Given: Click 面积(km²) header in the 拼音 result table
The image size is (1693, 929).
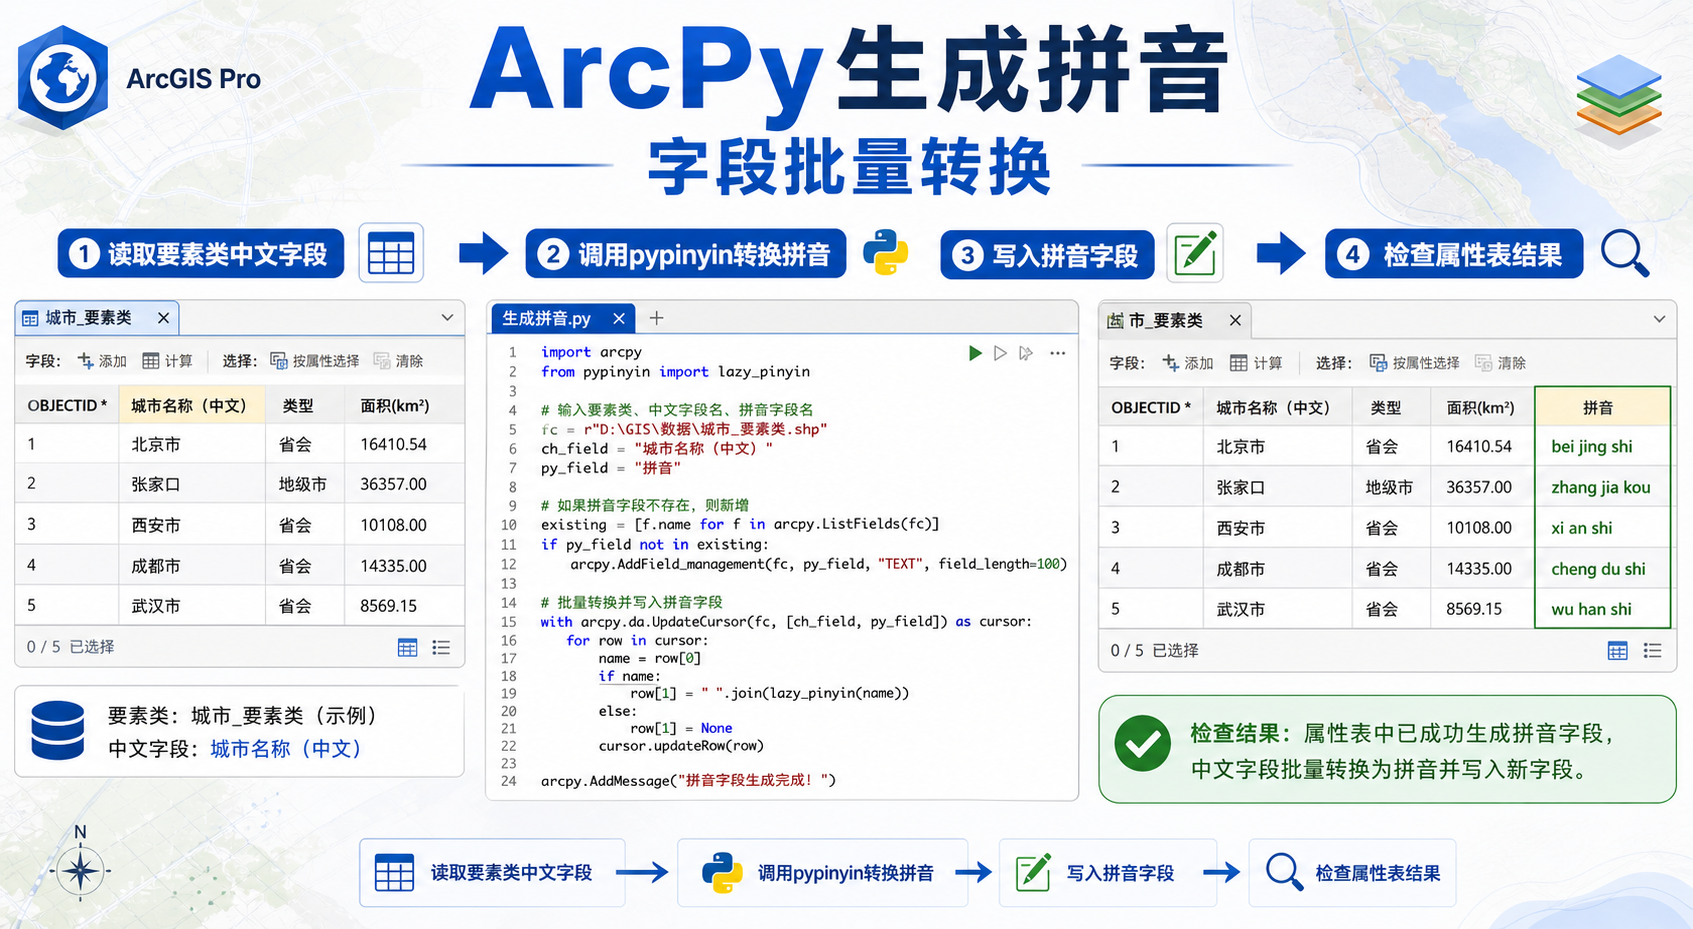Looking at the screenshot, I should coord(1480,408).
